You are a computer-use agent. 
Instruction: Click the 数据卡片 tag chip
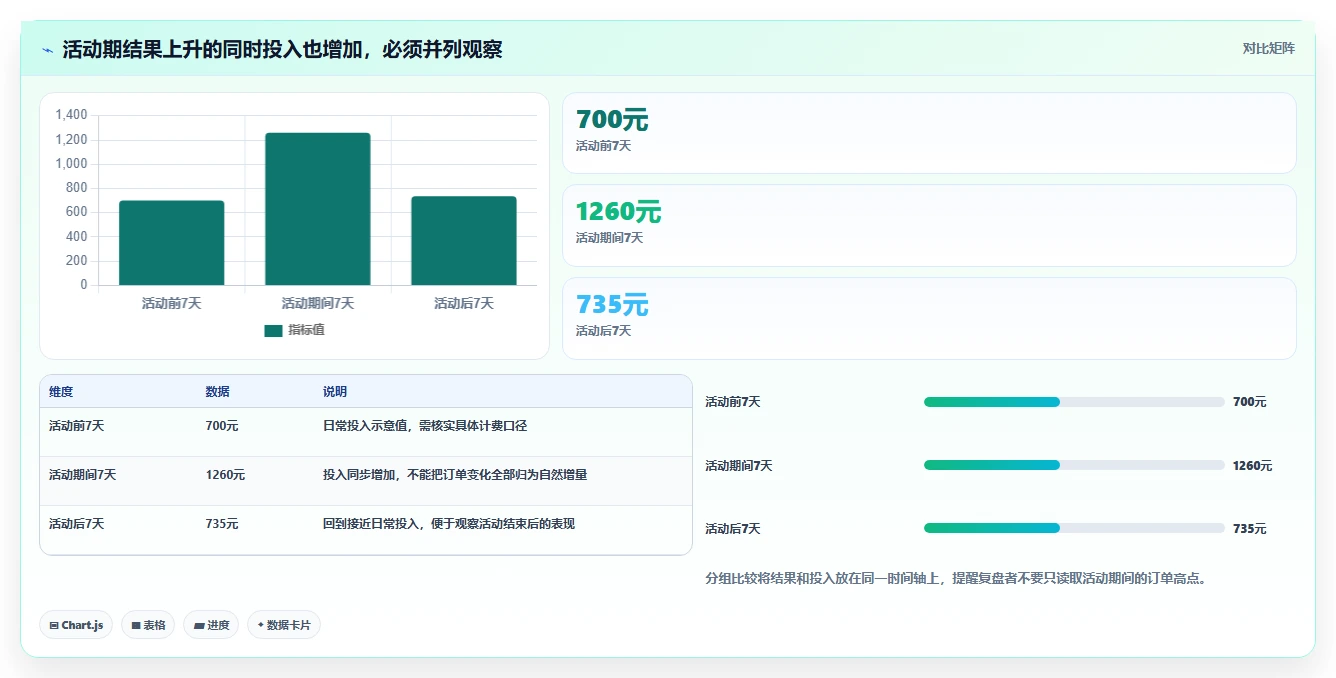(x=284, y=625)
